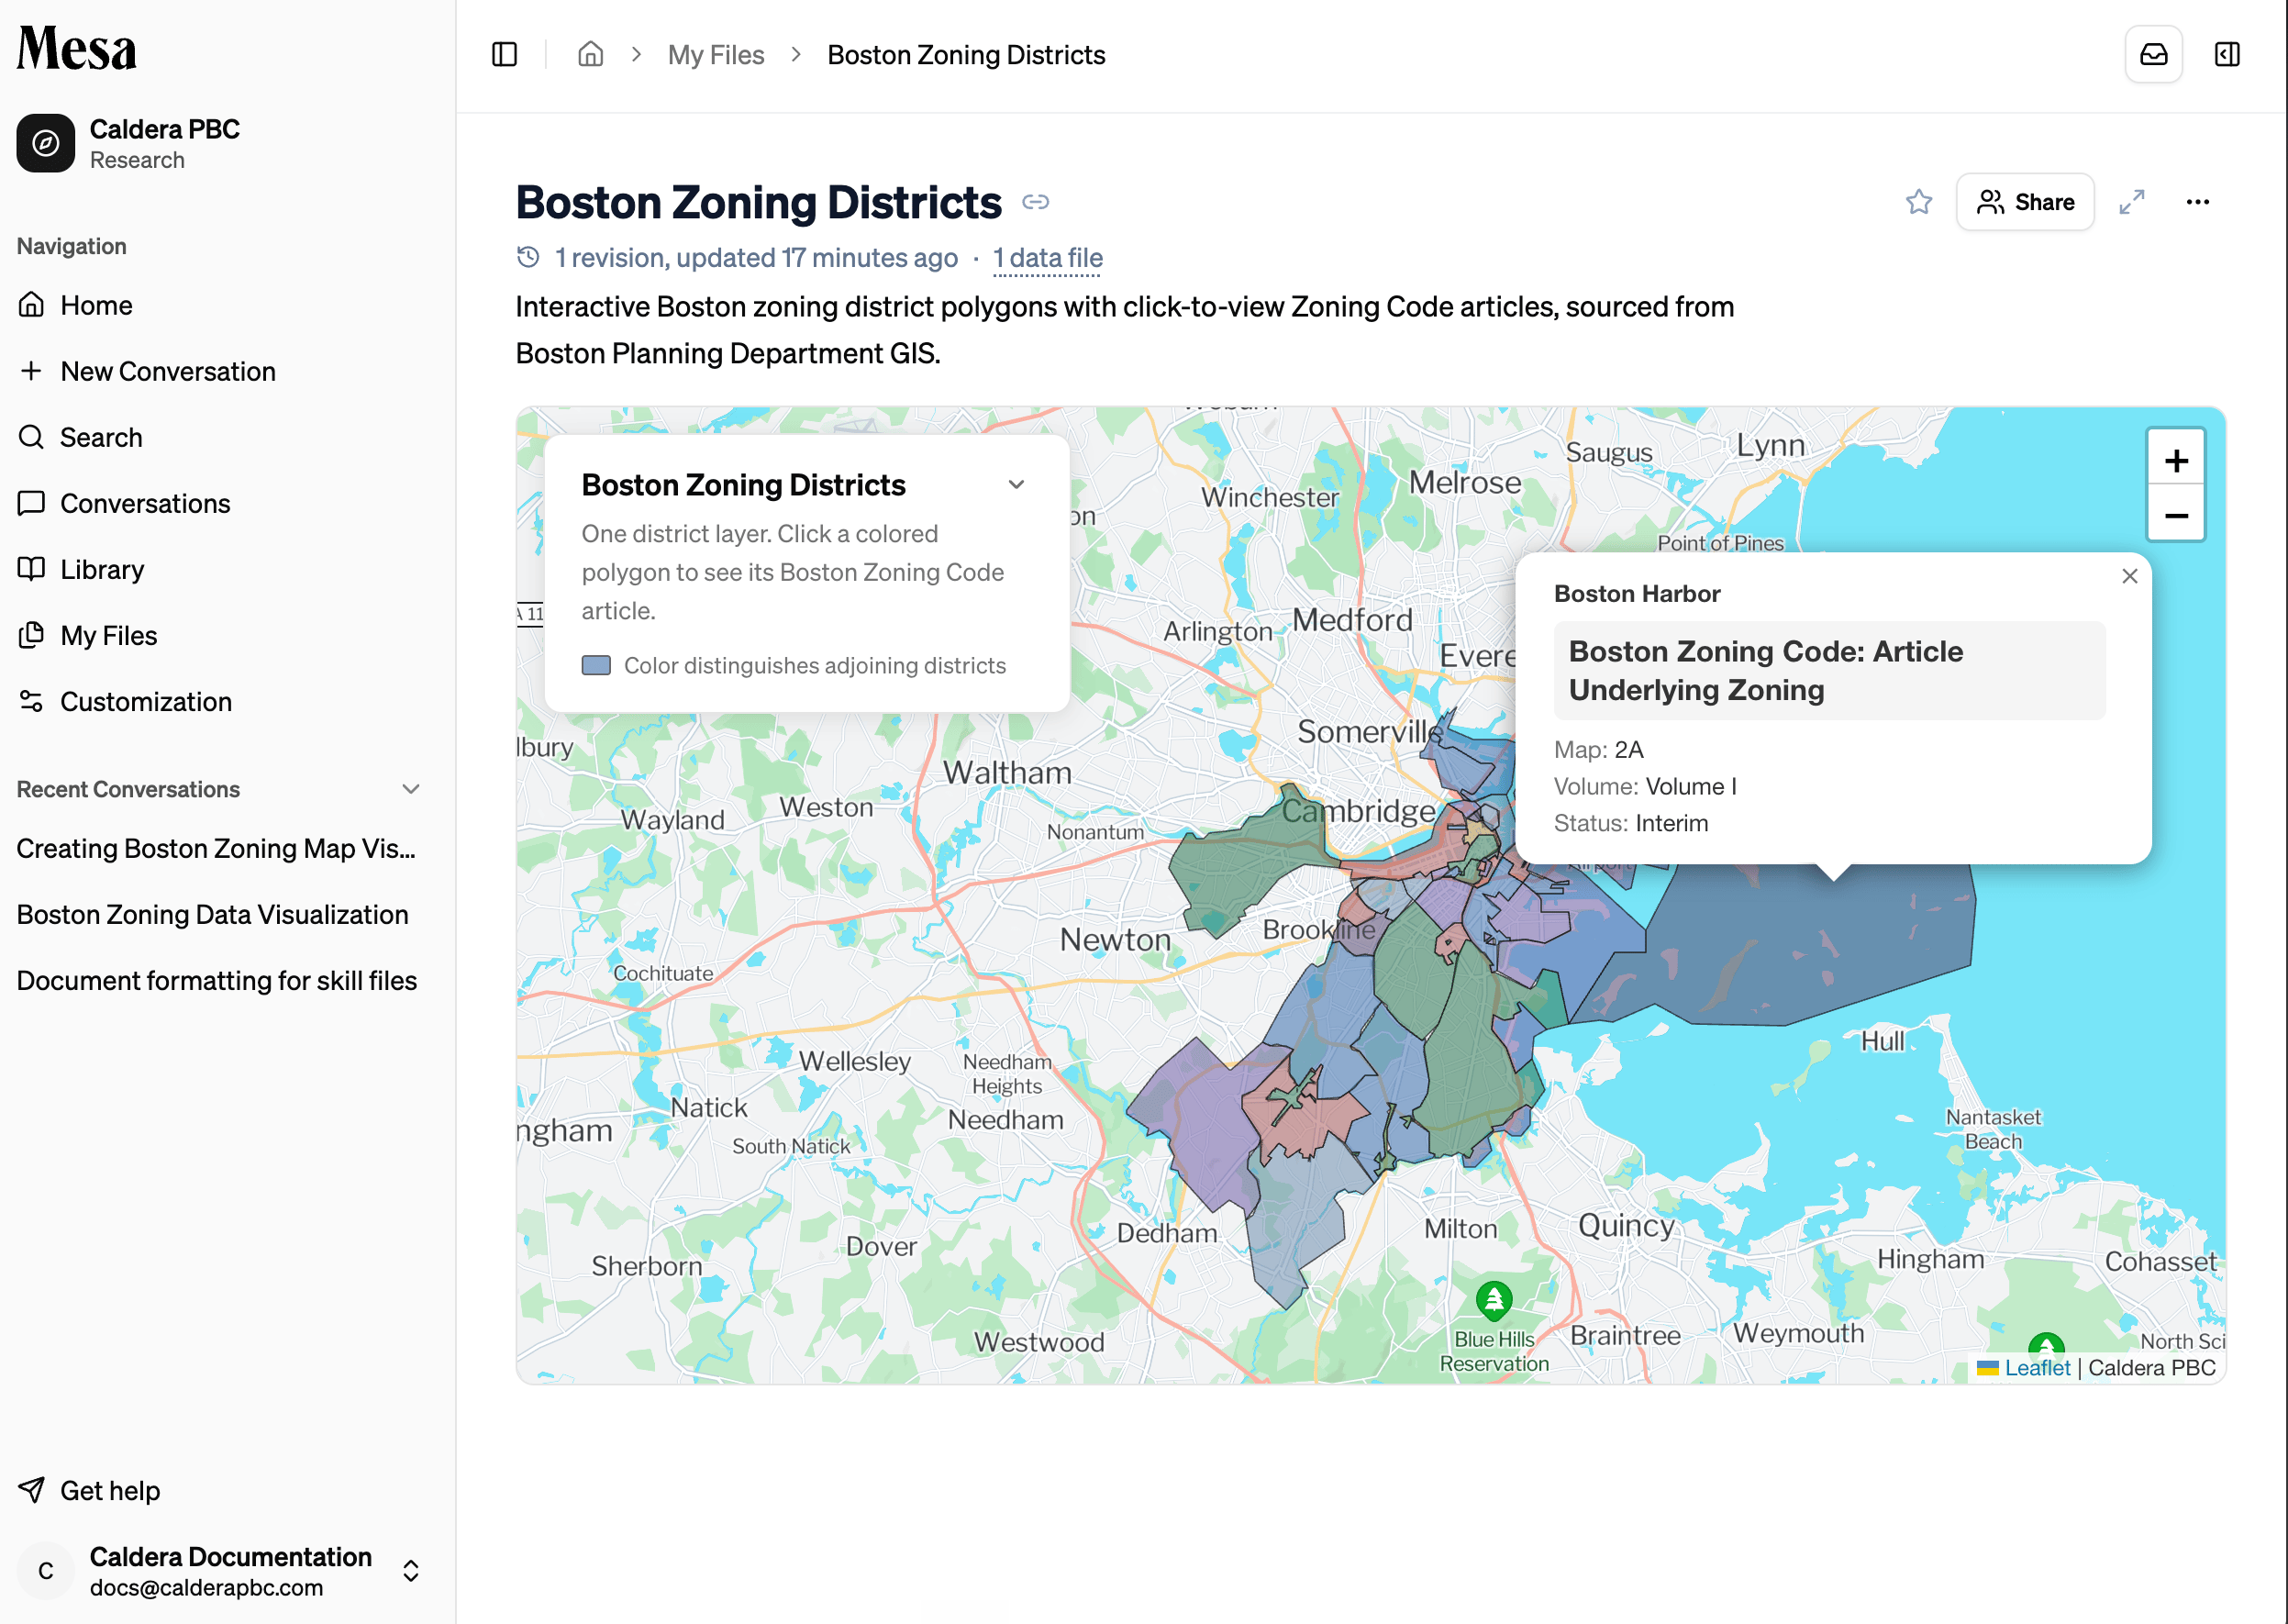Collapse the Boston Zoning Districts legend card

click(x=1016, y=485)
